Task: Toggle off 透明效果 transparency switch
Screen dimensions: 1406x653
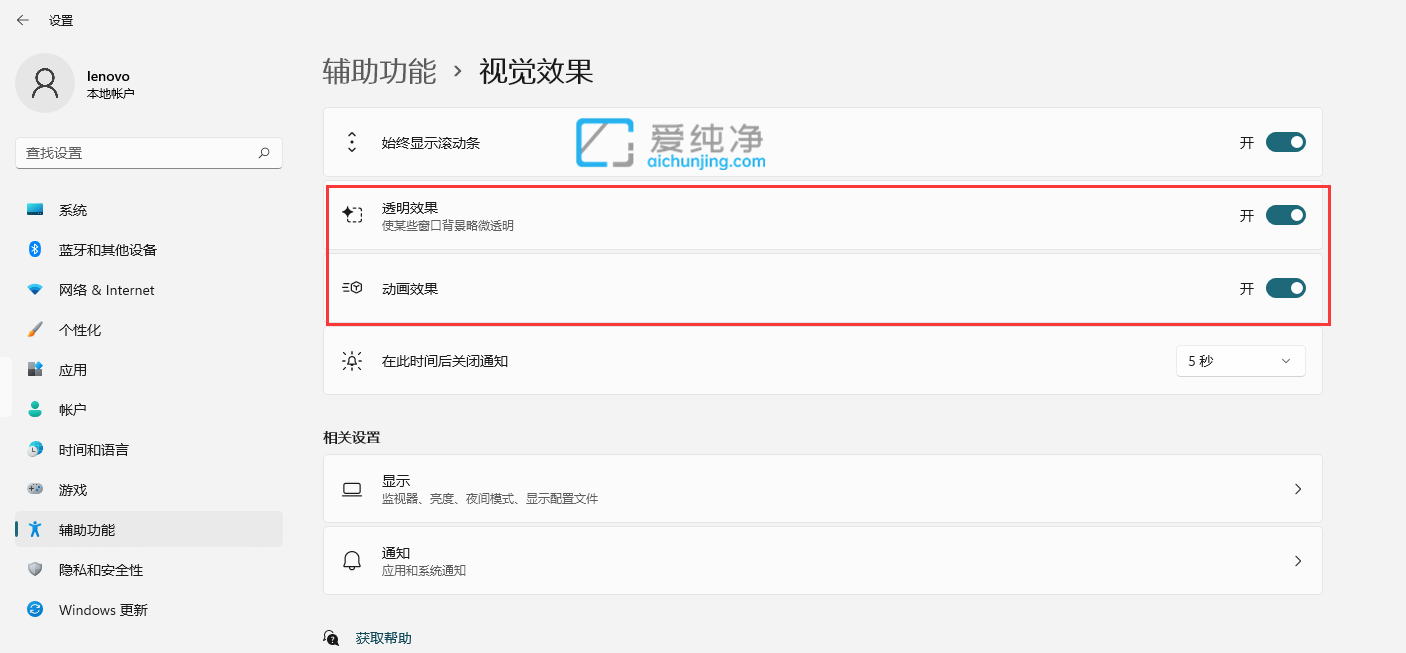Action: (1286, 214)
